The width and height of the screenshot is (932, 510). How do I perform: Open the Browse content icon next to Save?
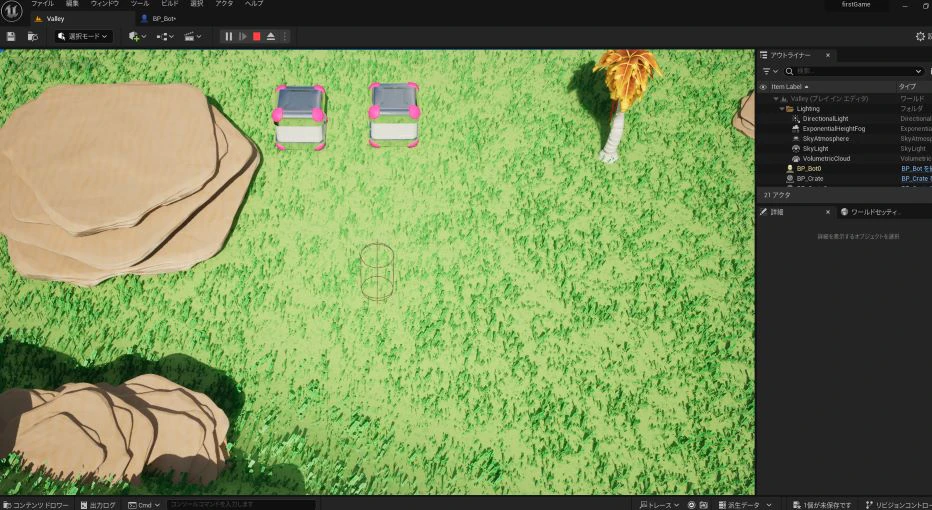(x=33, y=37)
